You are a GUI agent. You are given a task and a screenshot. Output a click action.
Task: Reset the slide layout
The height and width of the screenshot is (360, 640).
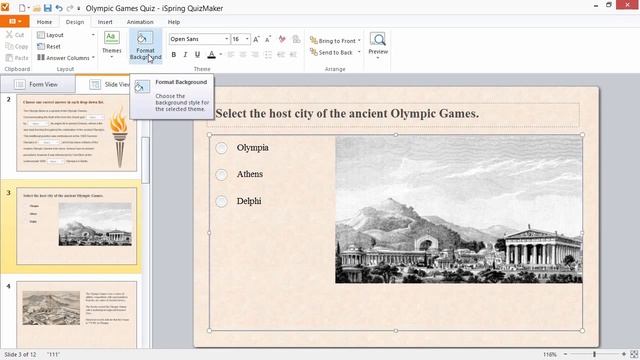click(49, 47)
